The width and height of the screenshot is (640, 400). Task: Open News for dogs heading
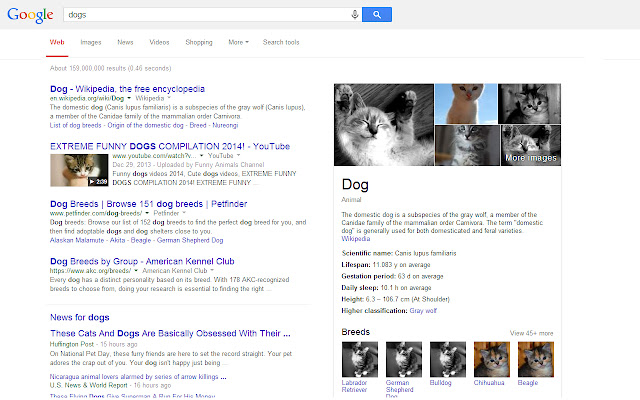pos(80,317)
